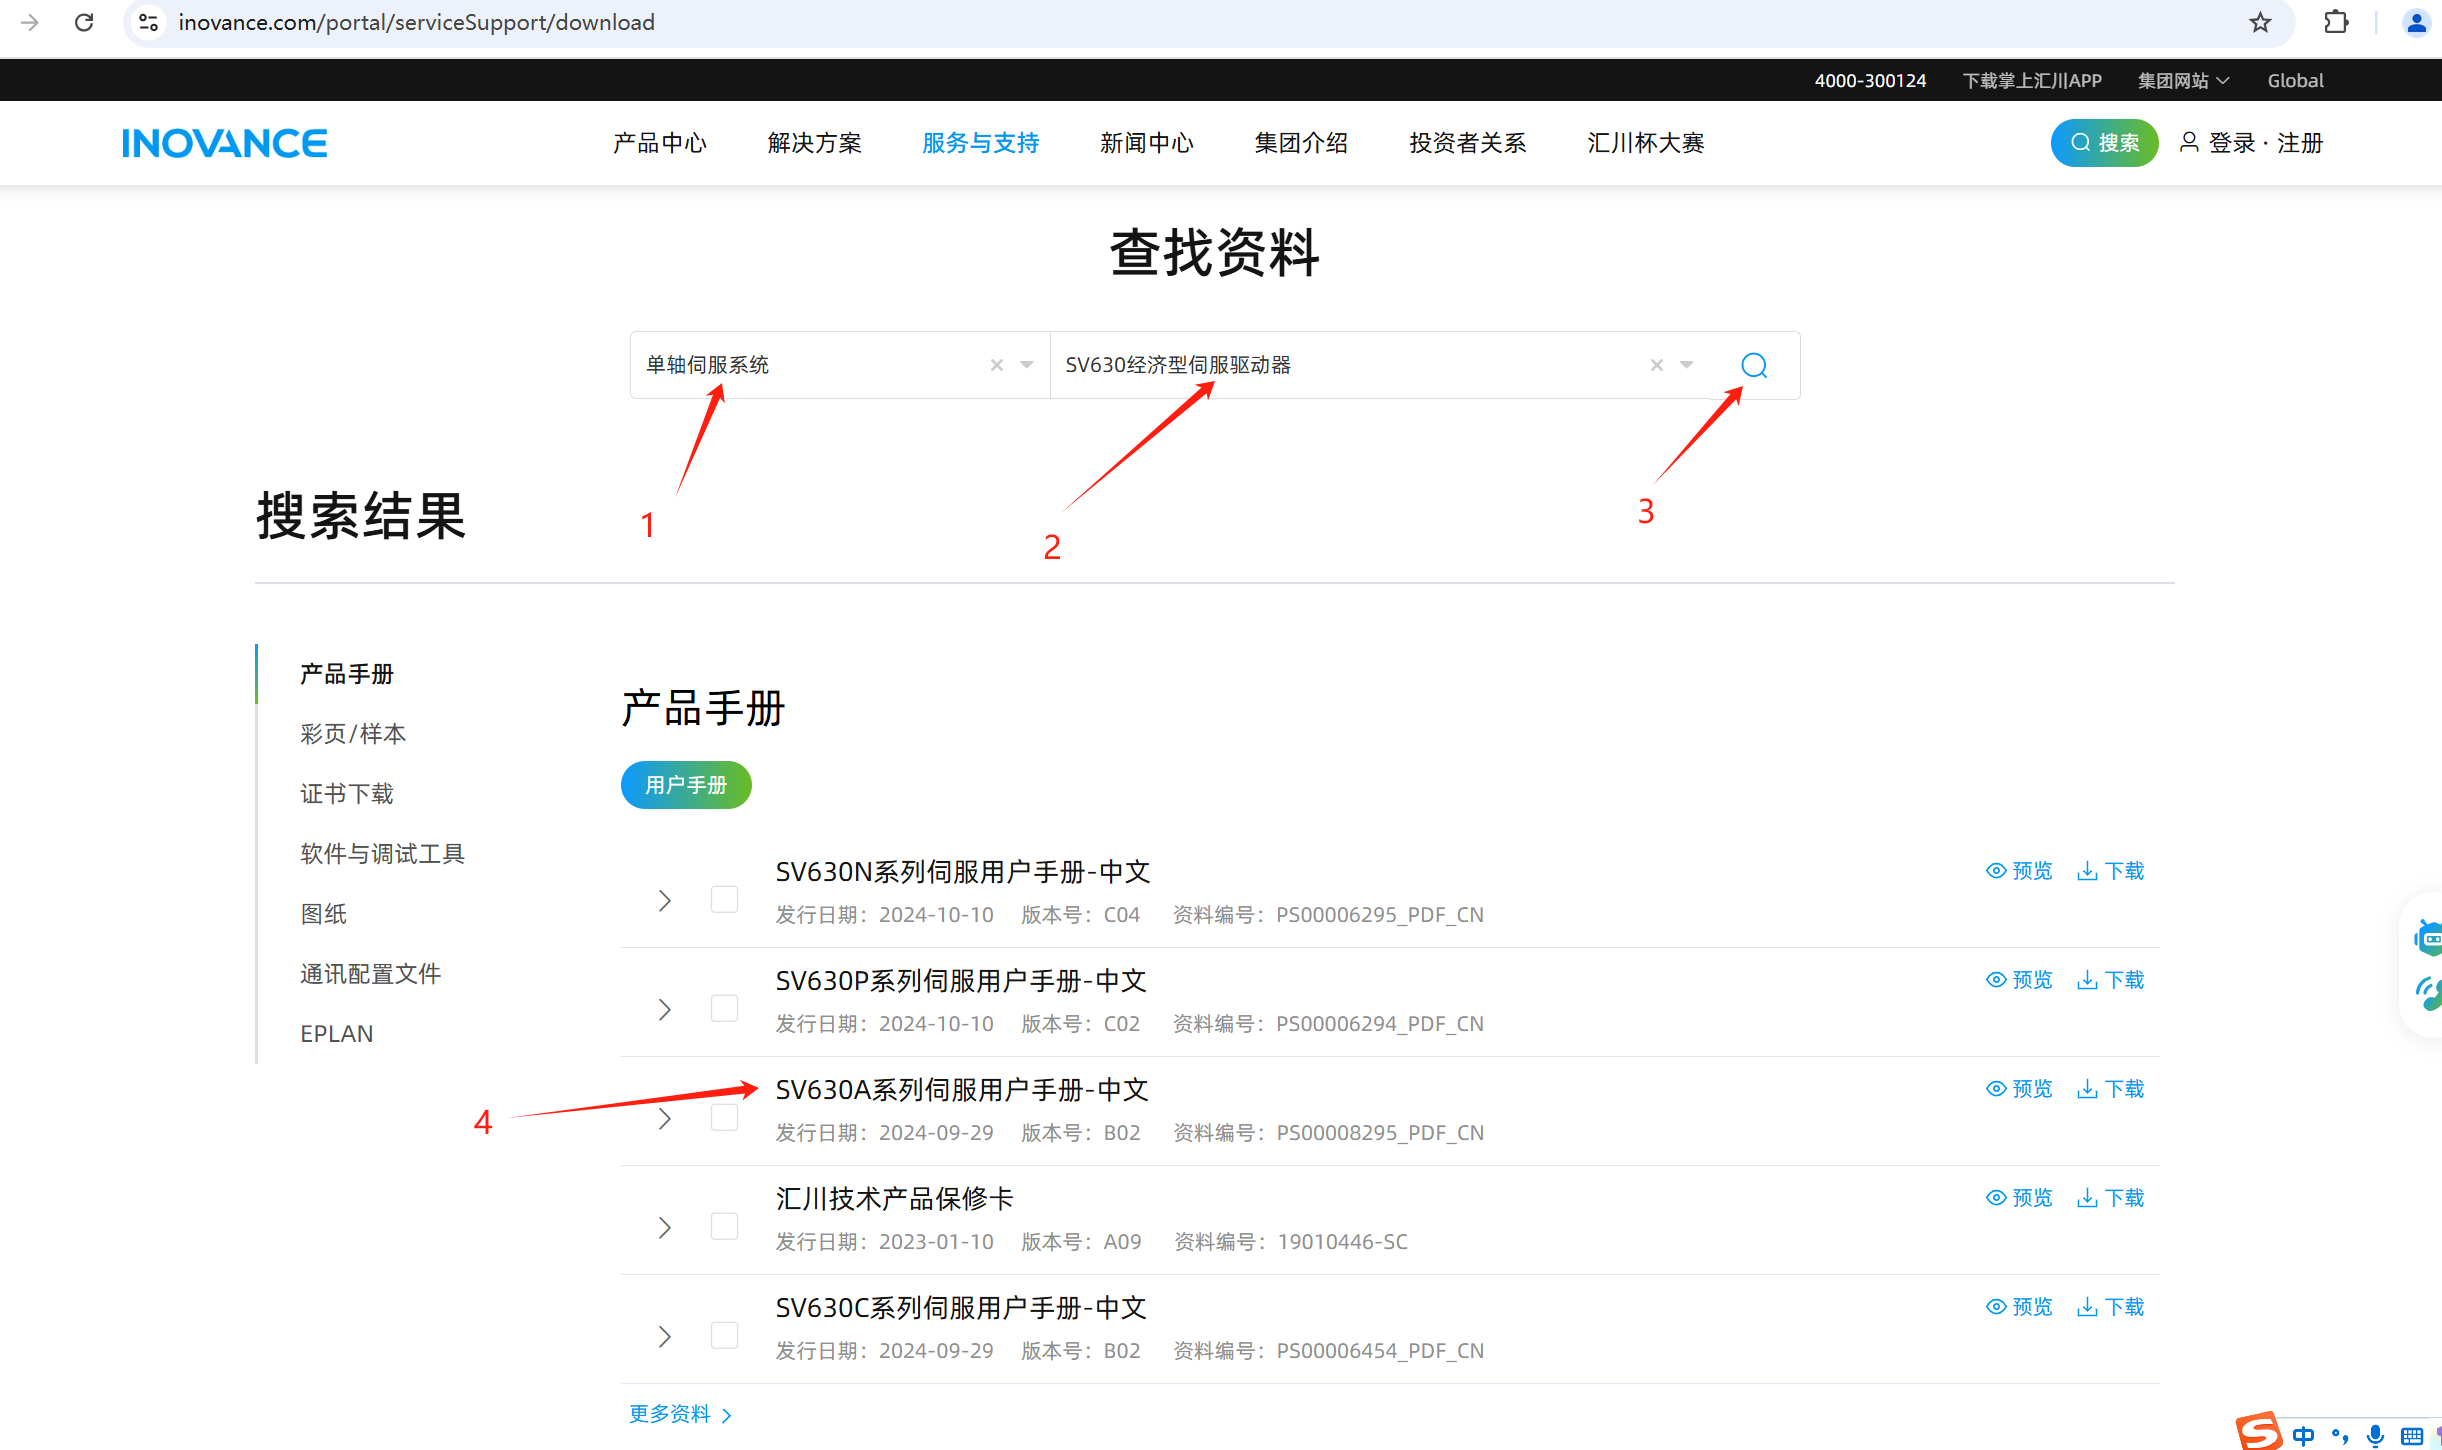Go forward with browser arrow

point(30,22)
